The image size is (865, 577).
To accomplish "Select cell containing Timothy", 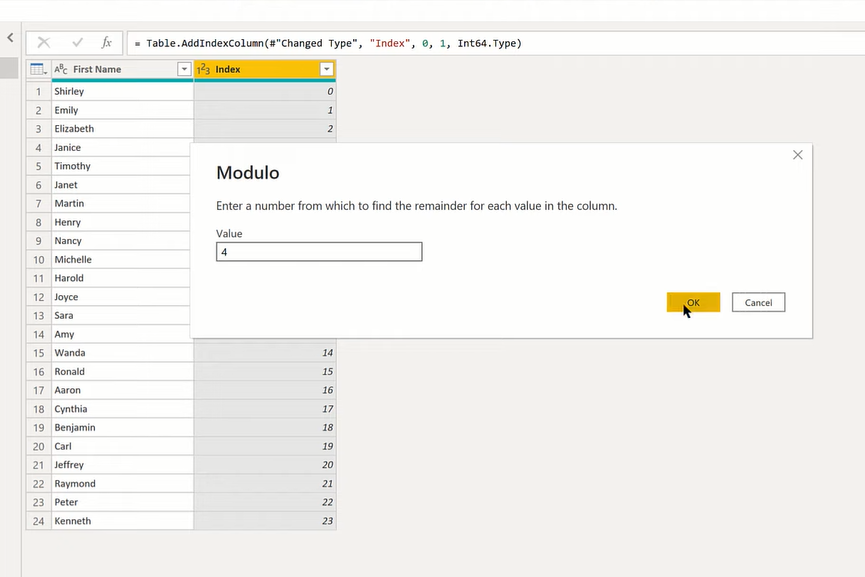I will pyautogui.click(x=121, y=166).
